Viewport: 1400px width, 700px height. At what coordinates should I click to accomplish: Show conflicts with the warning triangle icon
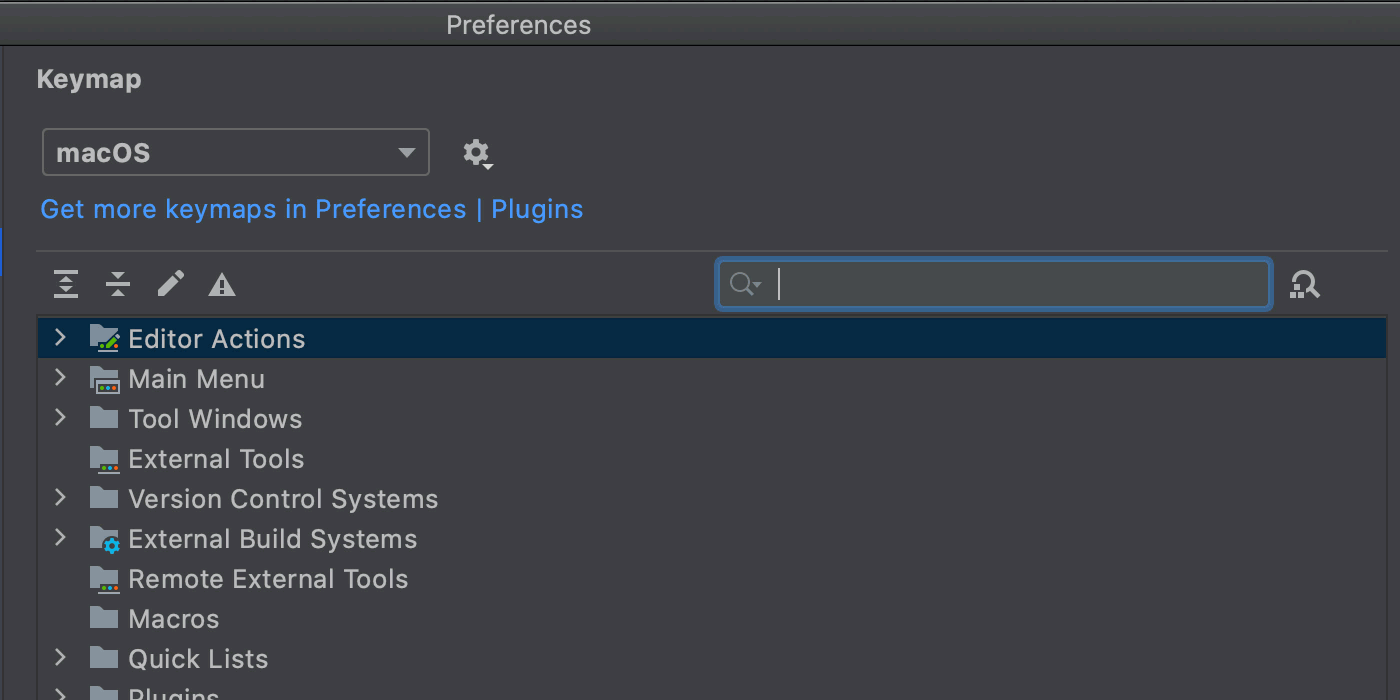(x=222, y=286)
